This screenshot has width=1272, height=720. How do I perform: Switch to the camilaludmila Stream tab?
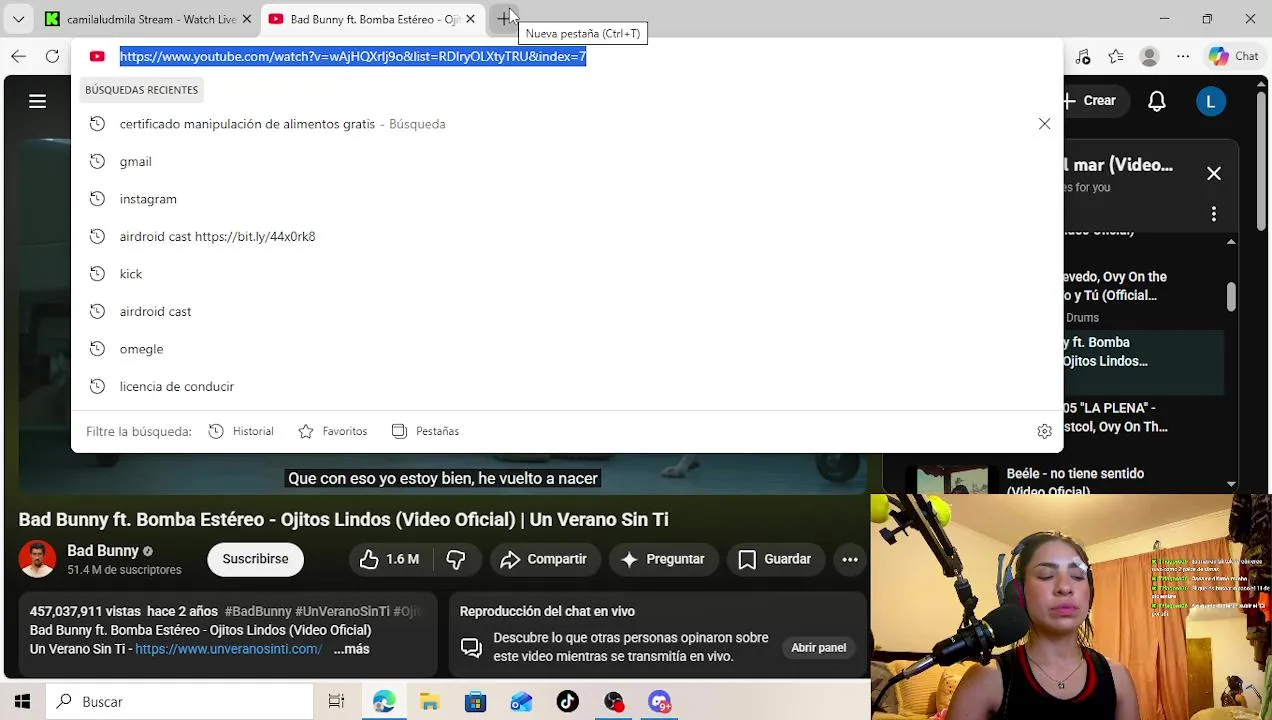[x=147, y=19]
